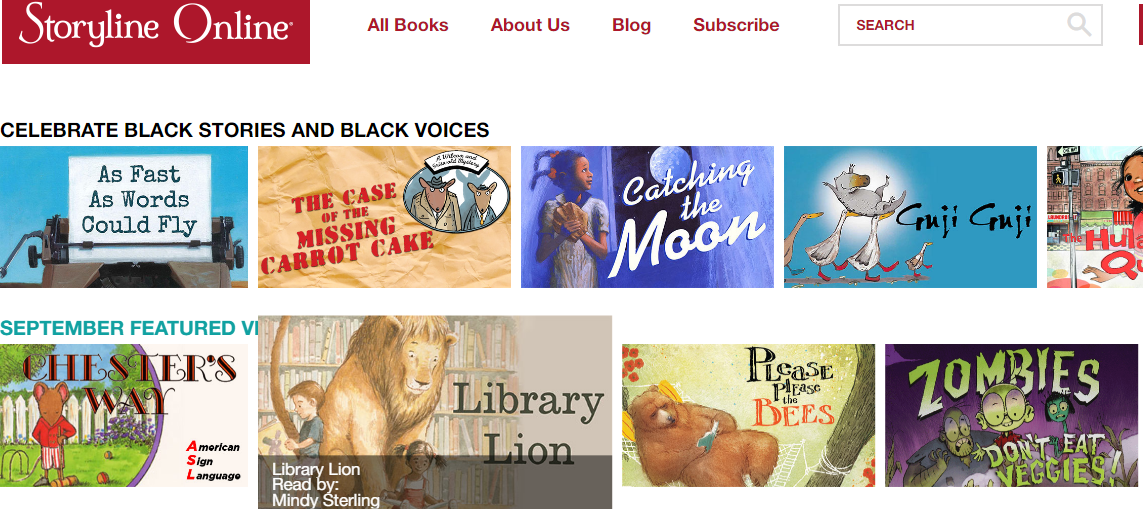Image resolution: width=1143 pixels, height=509 pixels.
Task: Click the Library Lion caption overlay
Action: click(435, 482)
